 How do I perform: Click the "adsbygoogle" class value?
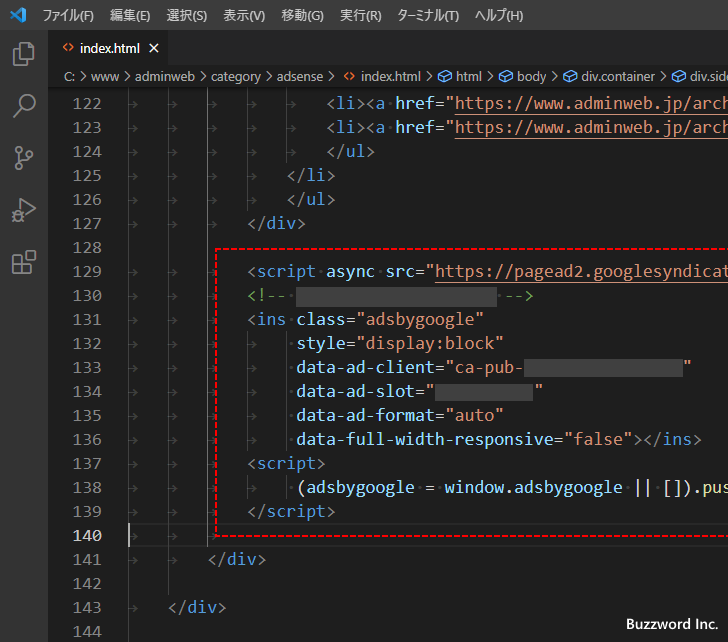pos(420,320)
